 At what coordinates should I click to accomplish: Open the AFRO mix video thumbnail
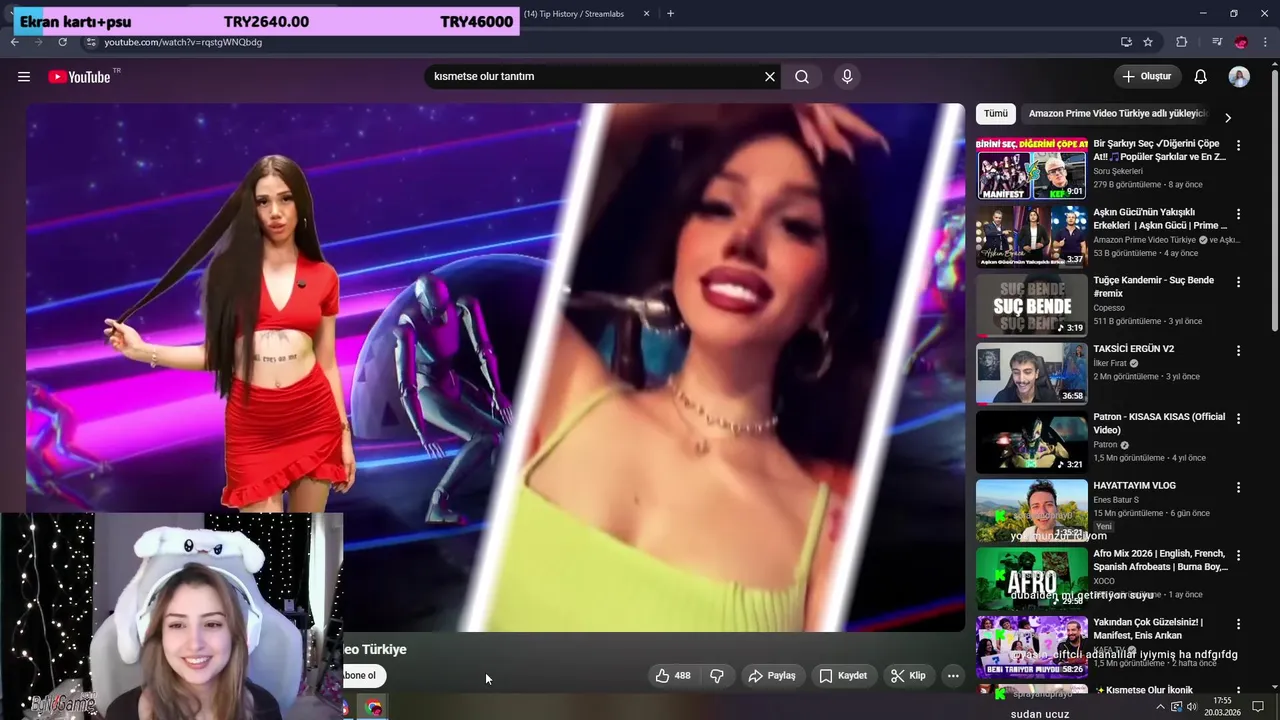1031,579
